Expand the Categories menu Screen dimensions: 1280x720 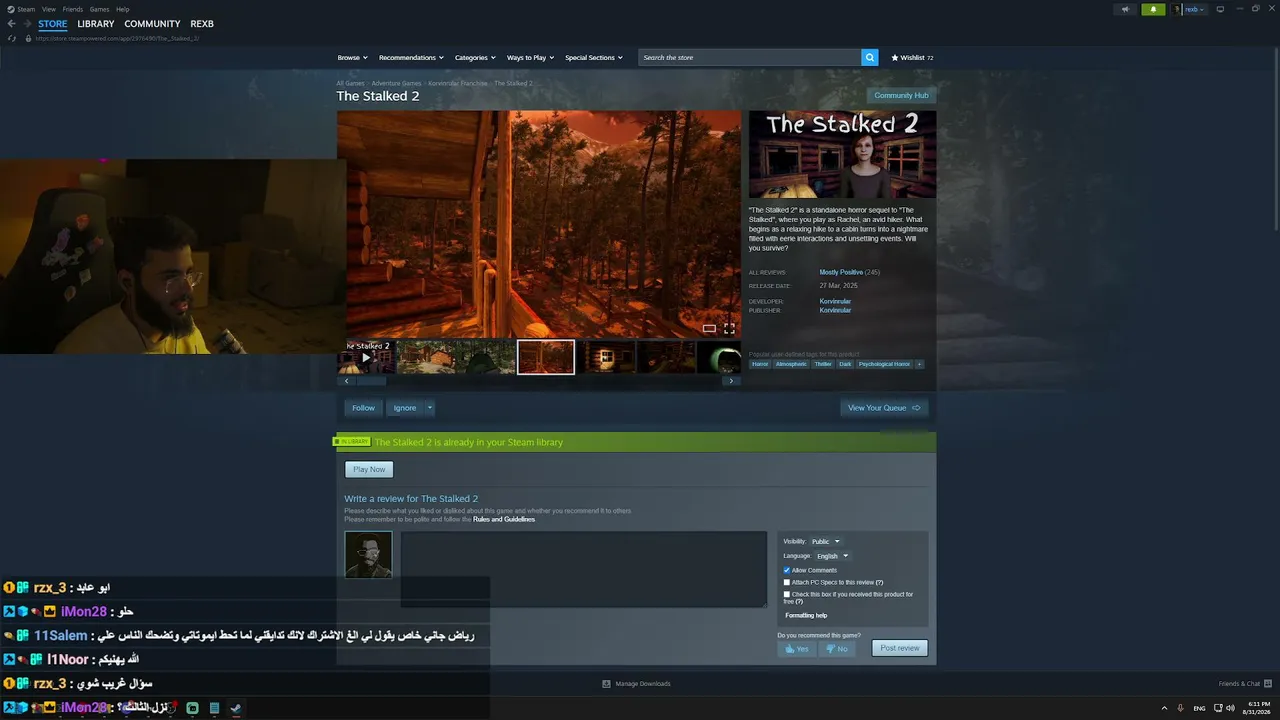(x=475, y=57)
